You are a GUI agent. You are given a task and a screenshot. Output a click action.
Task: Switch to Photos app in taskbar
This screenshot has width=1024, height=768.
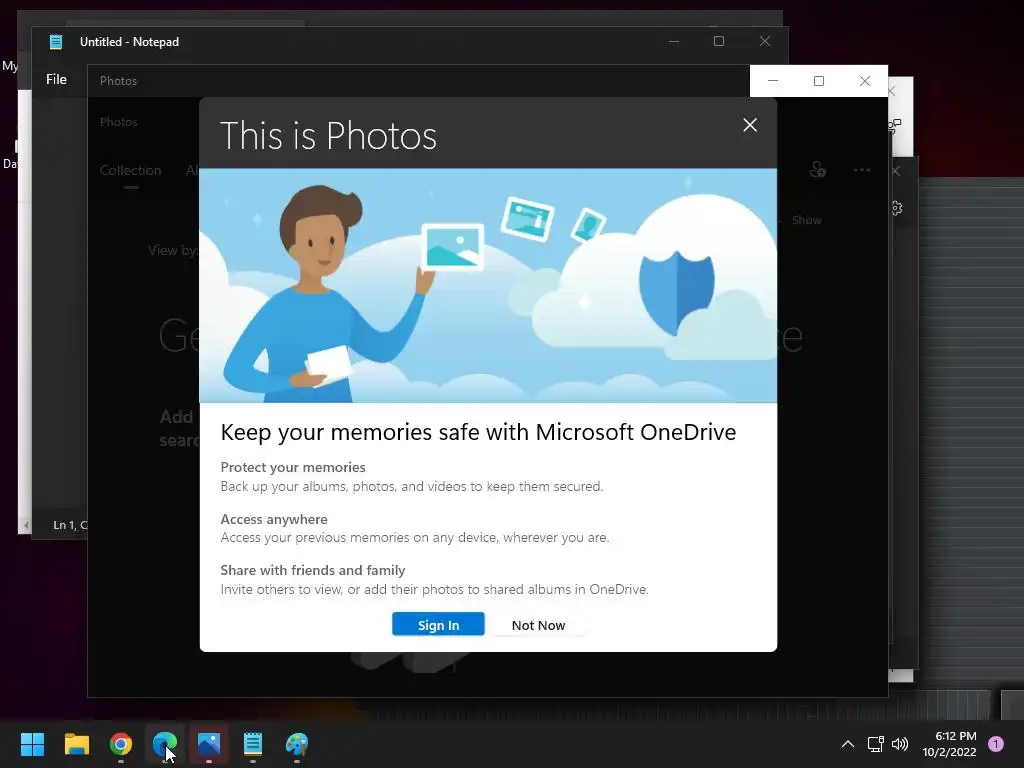[x=209, y=744]
